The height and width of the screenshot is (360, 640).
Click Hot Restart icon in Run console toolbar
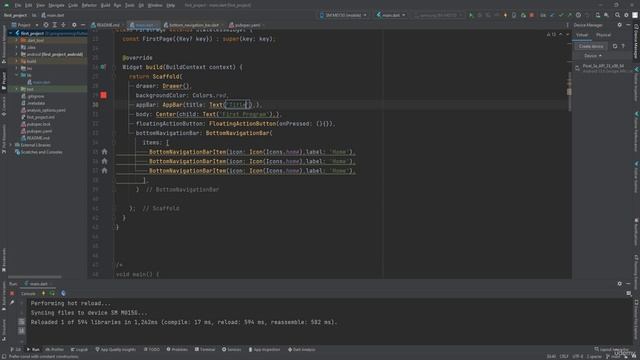(x=52, y=293)
